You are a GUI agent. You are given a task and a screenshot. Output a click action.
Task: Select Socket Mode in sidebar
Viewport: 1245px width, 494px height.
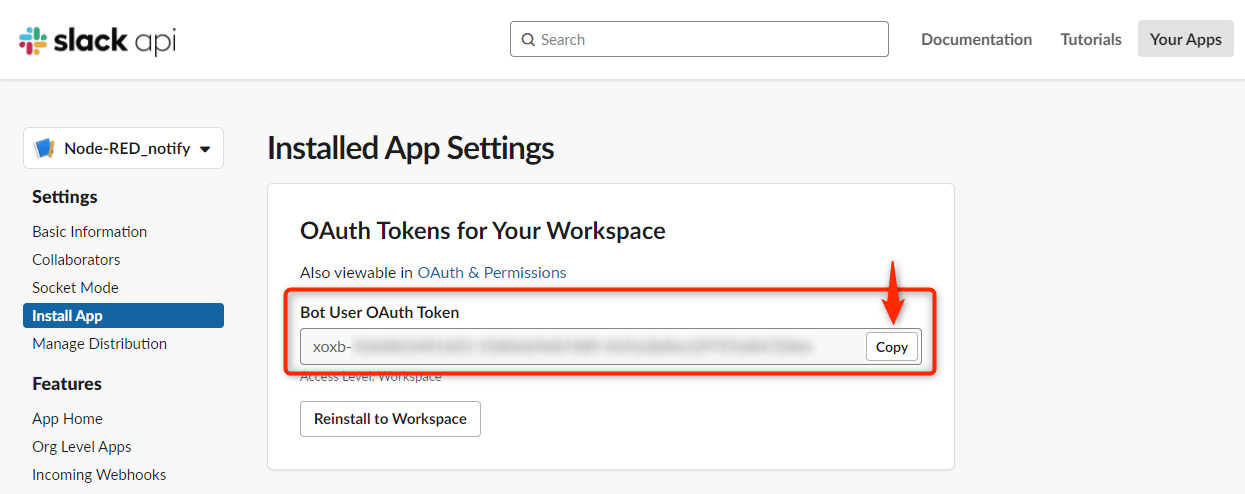[x=75, y=287]
